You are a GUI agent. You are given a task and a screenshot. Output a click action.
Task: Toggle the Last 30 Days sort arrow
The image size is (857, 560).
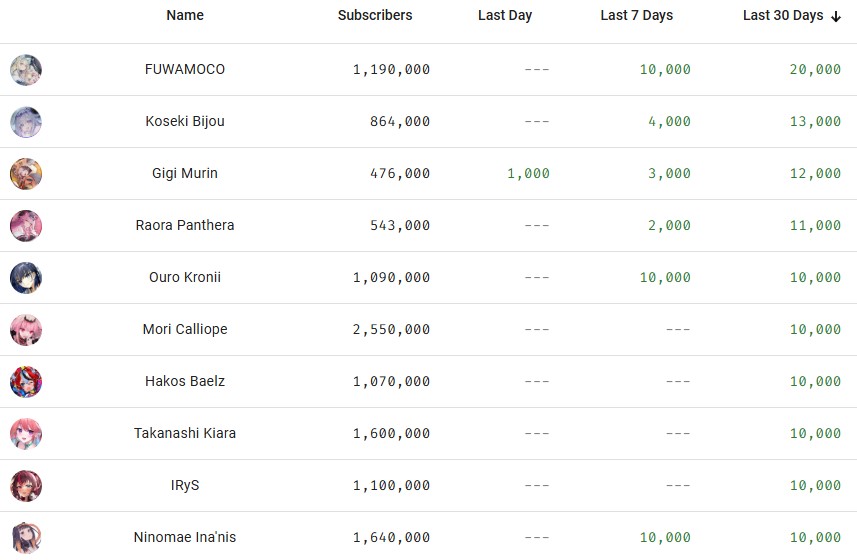pyautogui.click(x=836, y=16)
